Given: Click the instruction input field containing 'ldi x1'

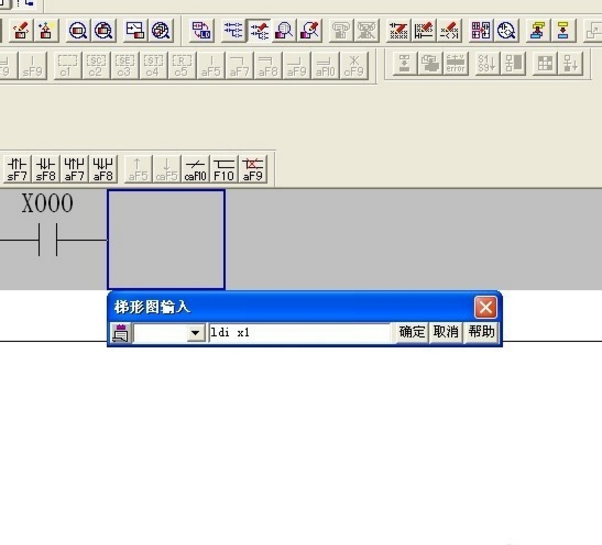Looking at the screenshot, I should [x=300, y=333].
